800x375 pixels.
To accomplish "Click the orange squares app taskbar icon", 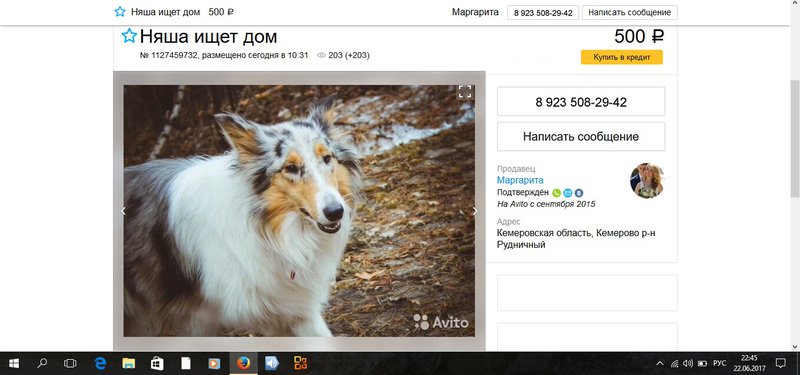I will [301, 363].
